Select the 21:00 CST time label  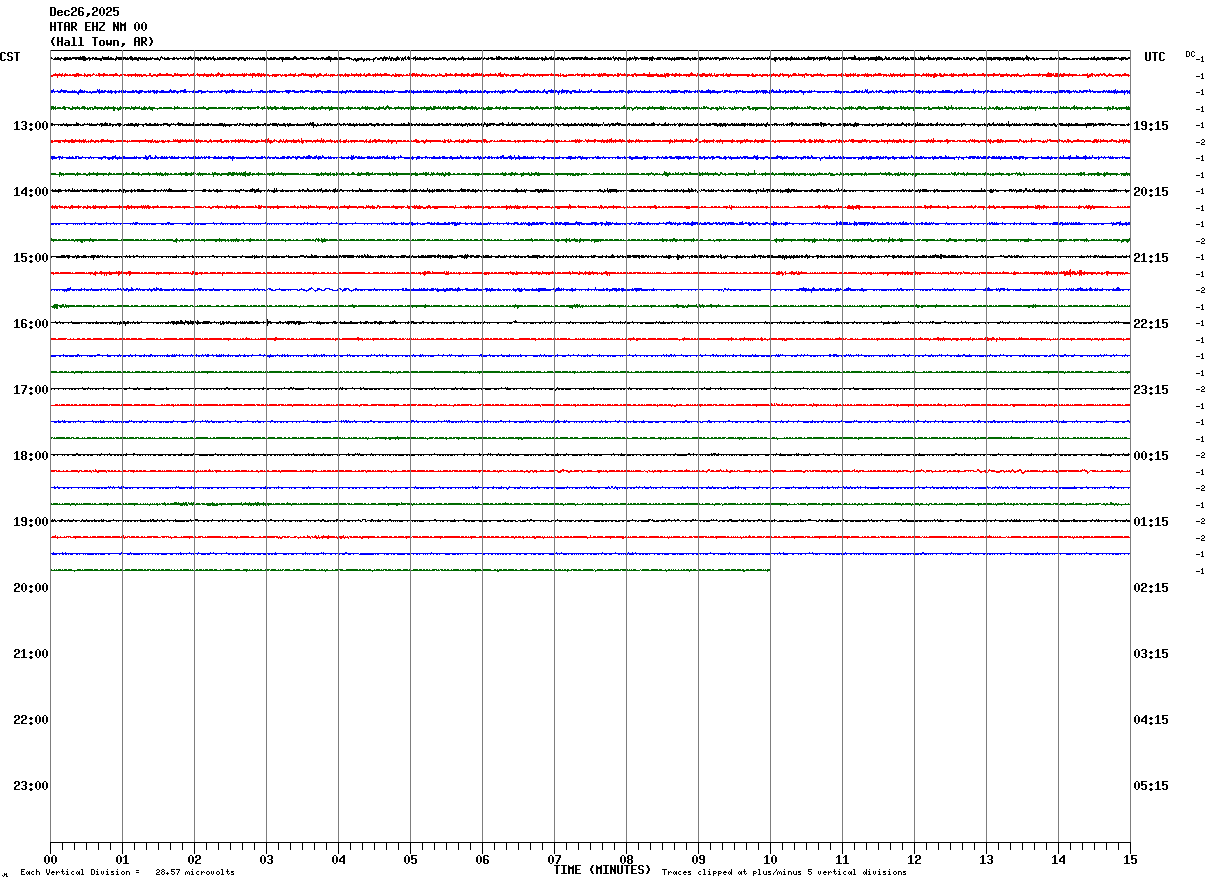30,654
